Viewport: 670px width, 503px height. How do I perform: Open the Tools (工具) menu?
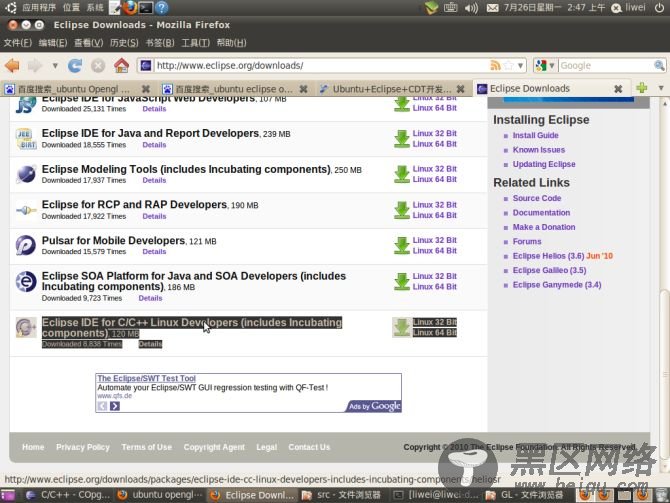point(195,43)
